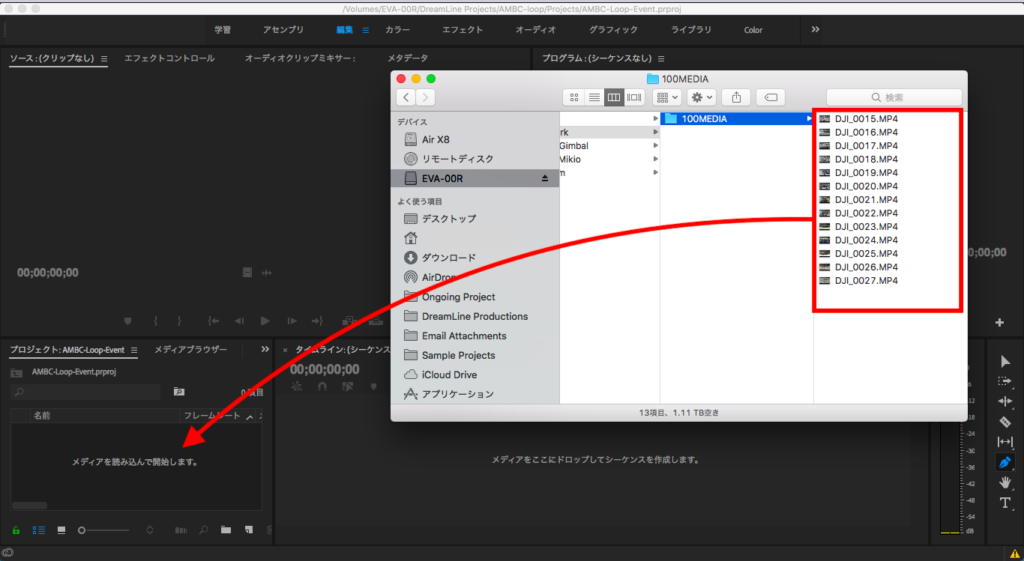Go to In point in Source monitor
The image size is (1024, 561).
click(213, 321)
